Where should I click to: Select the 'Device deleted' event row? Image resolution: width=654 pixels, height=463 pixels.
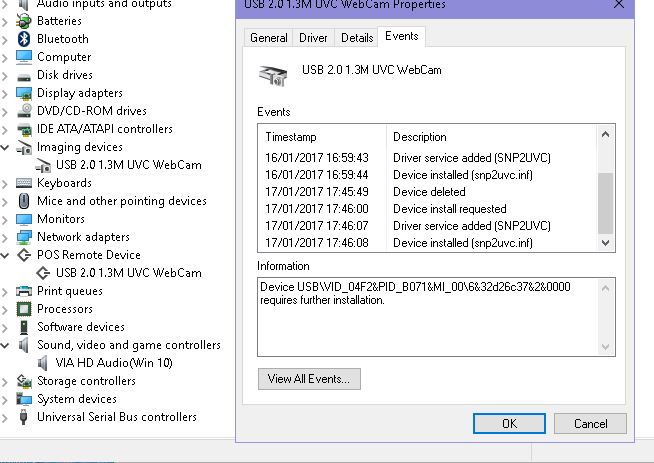click(x=430, y=192)
